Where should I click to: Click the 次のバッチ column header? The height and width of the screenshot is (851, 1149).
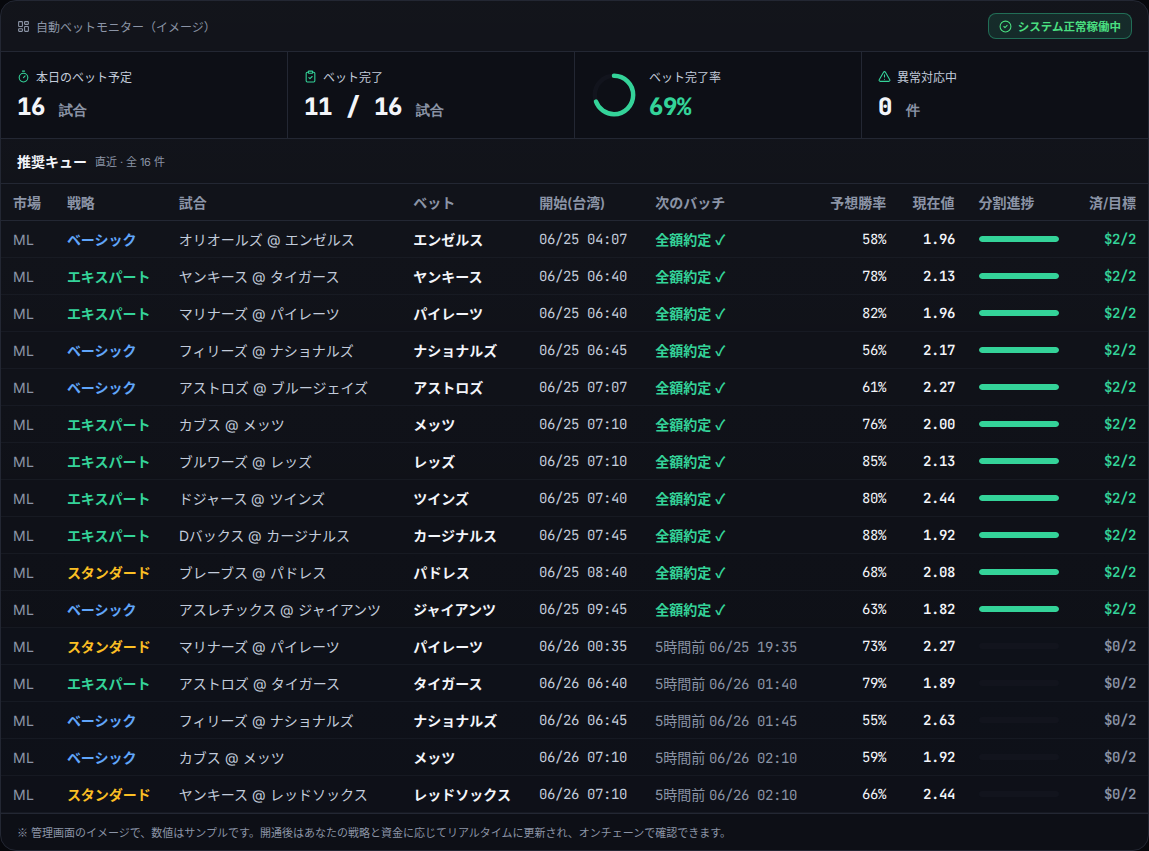(690, 203)
